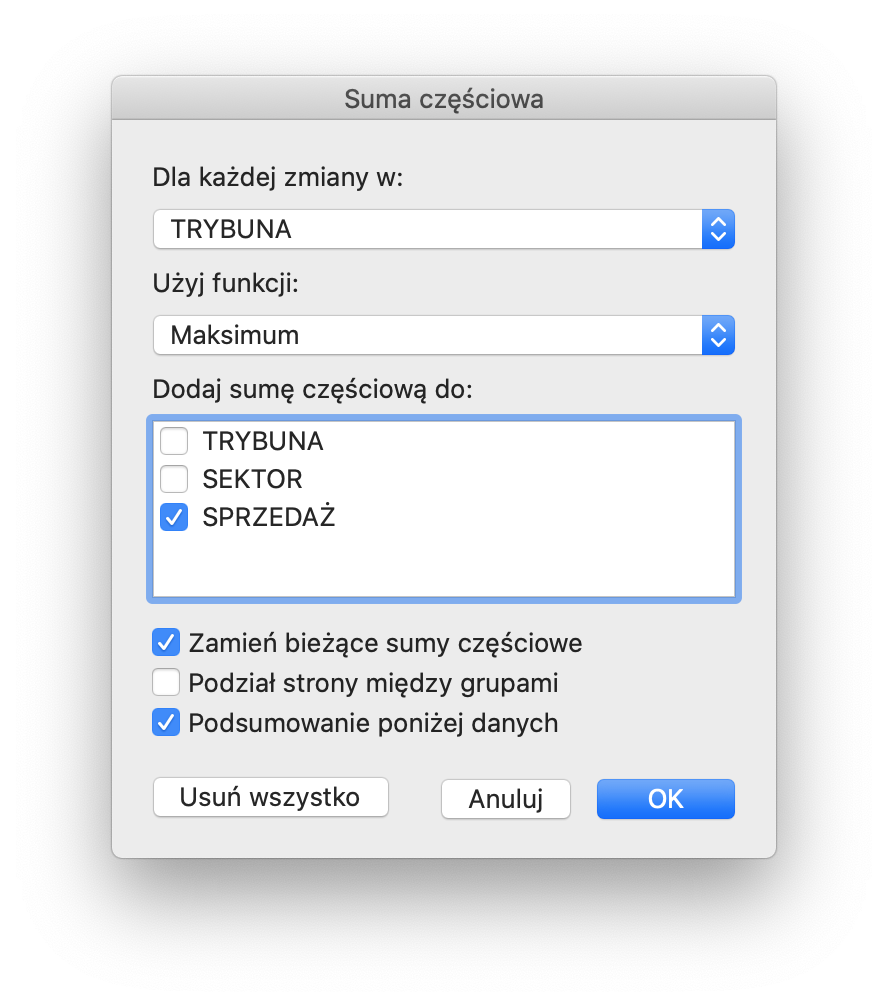Screen dimensions: 888x1006
Task: Open the TRYBUNA dropdown arrows
Action: click(717, 229)
